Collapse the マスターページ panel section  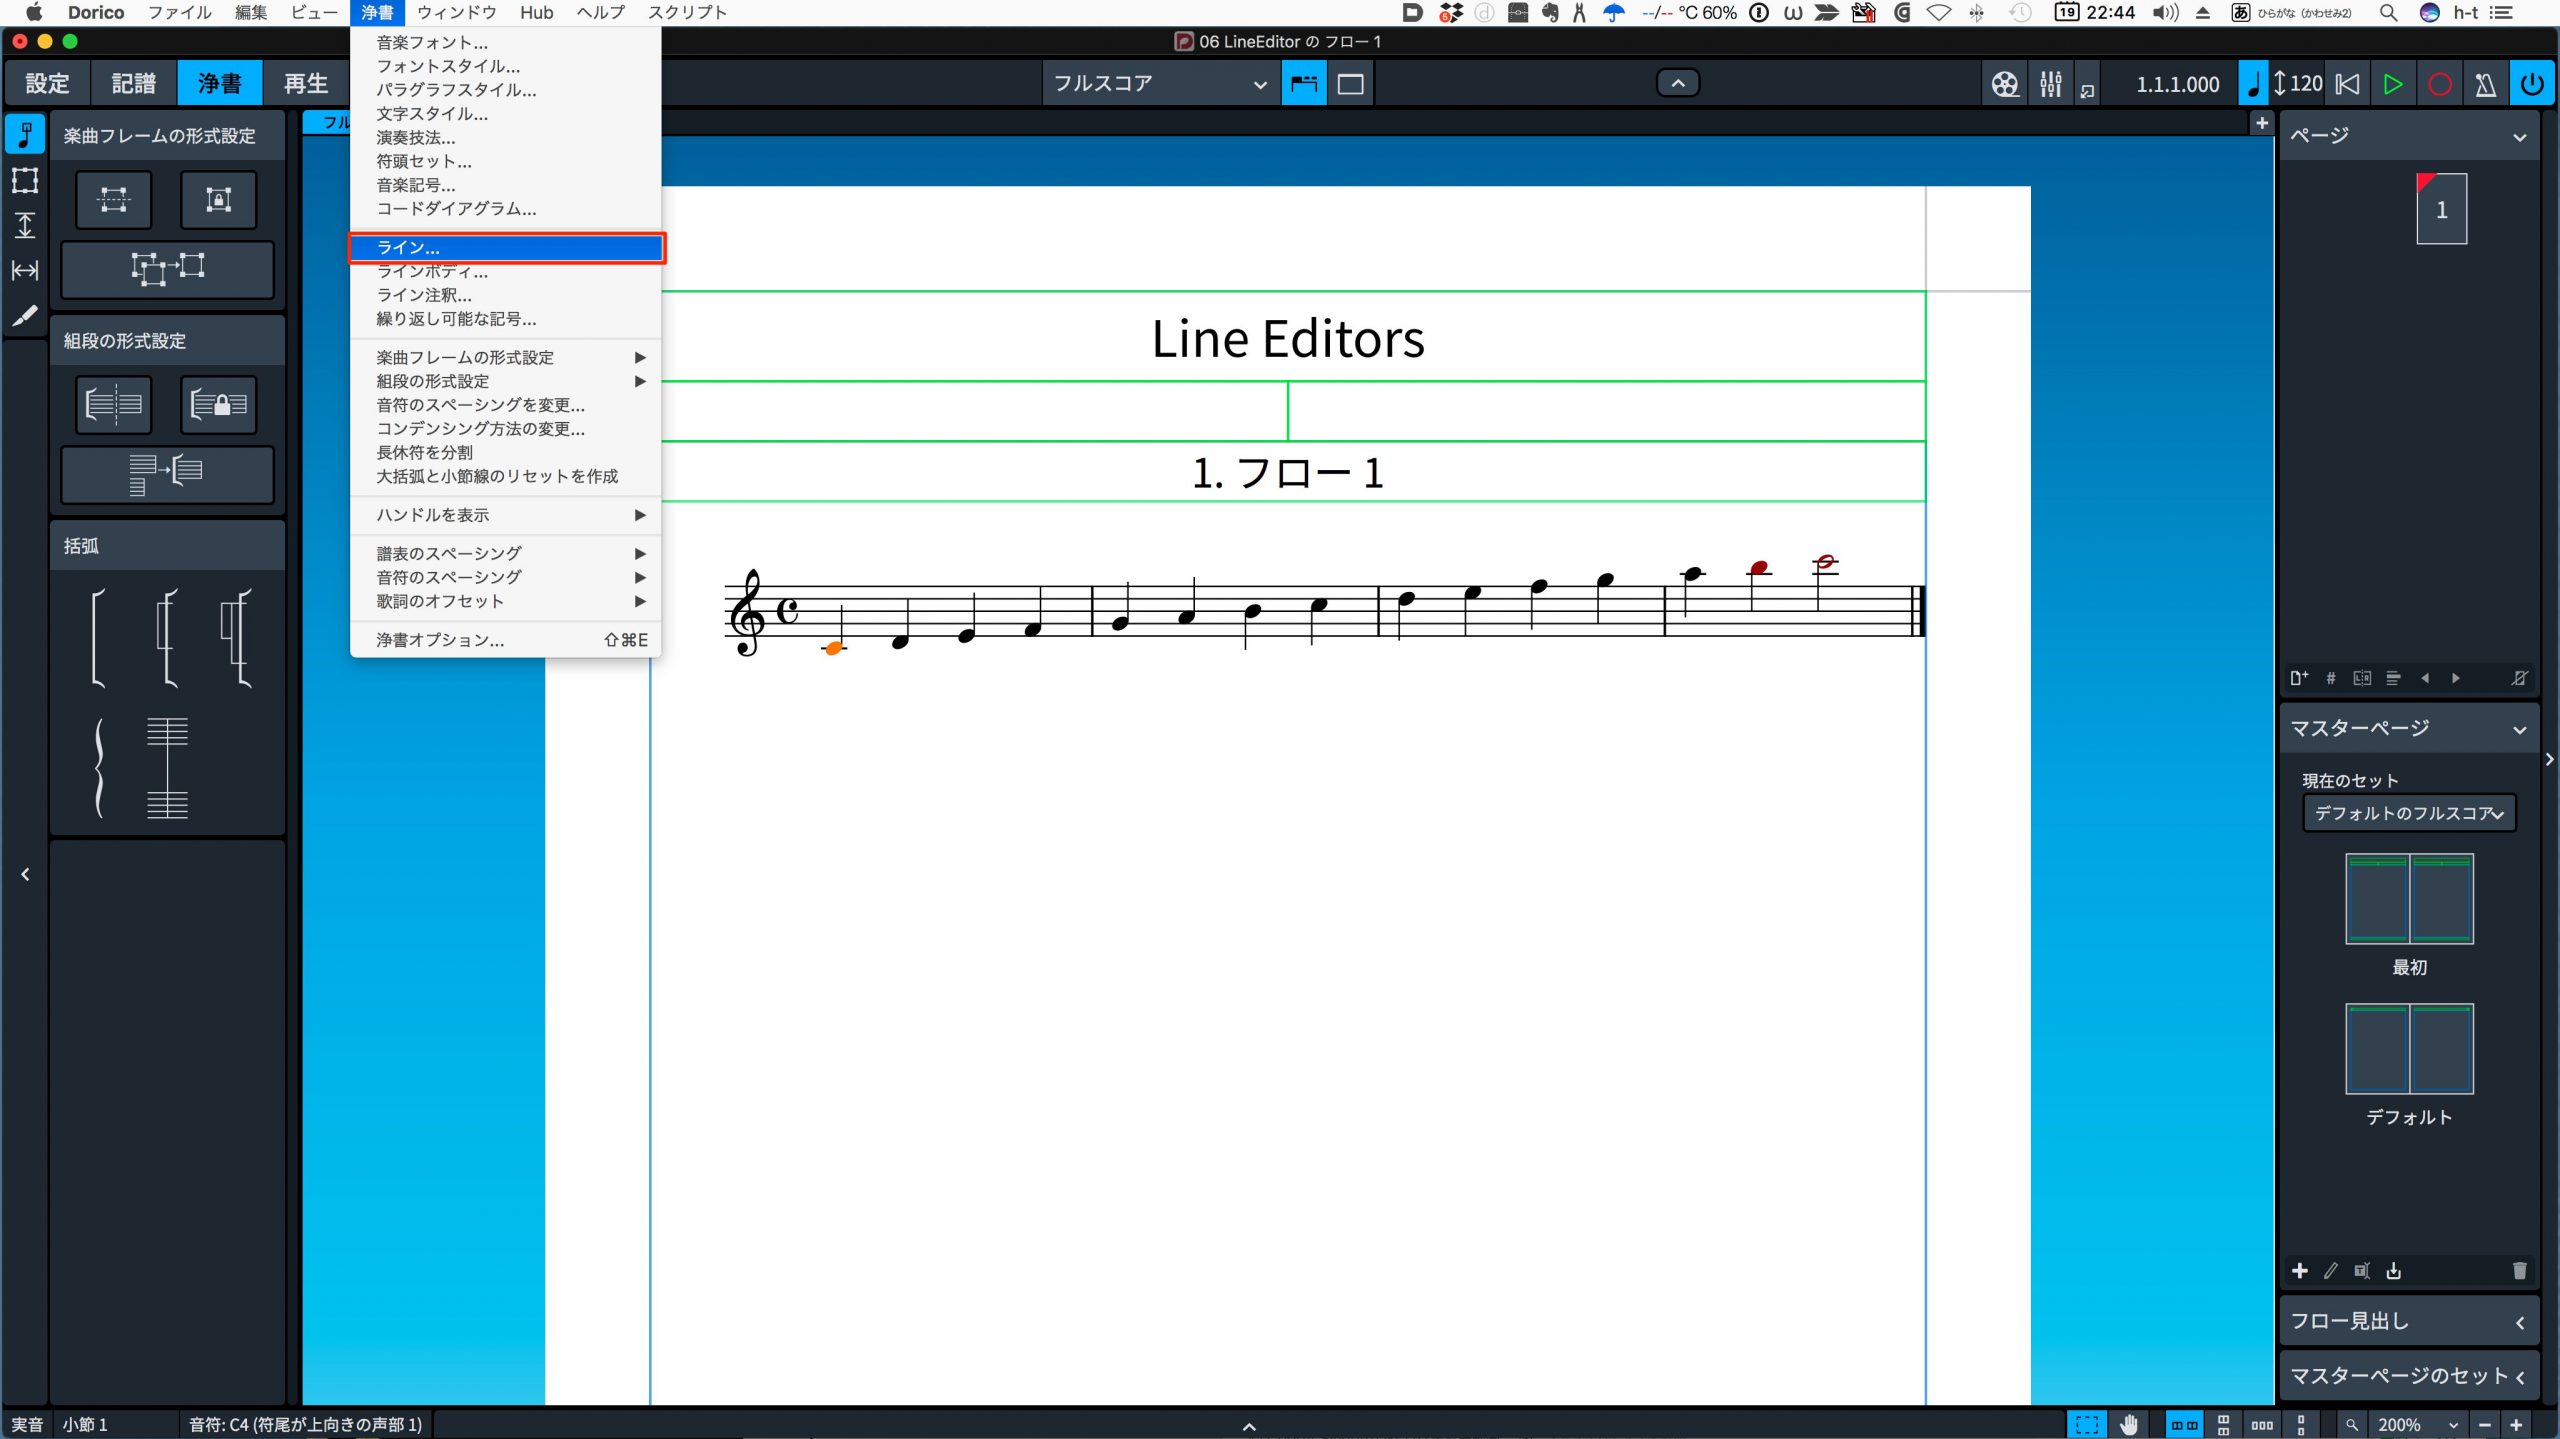(x=2519, y=729)
